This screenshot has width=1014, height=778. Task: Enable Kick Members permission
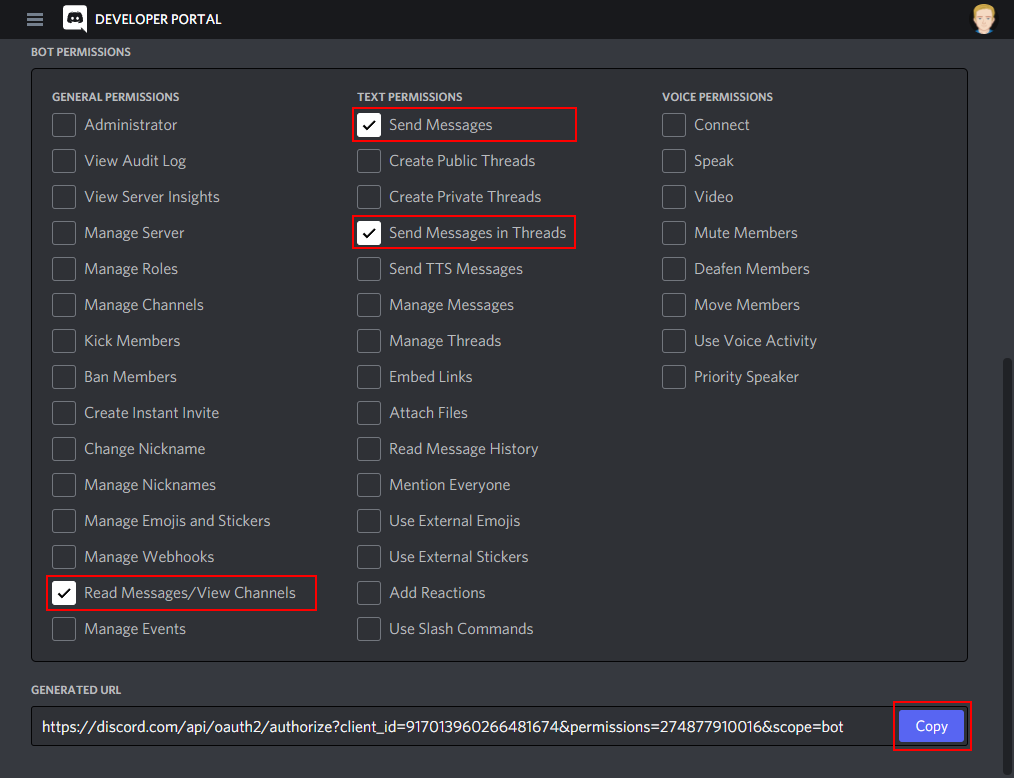64,341
